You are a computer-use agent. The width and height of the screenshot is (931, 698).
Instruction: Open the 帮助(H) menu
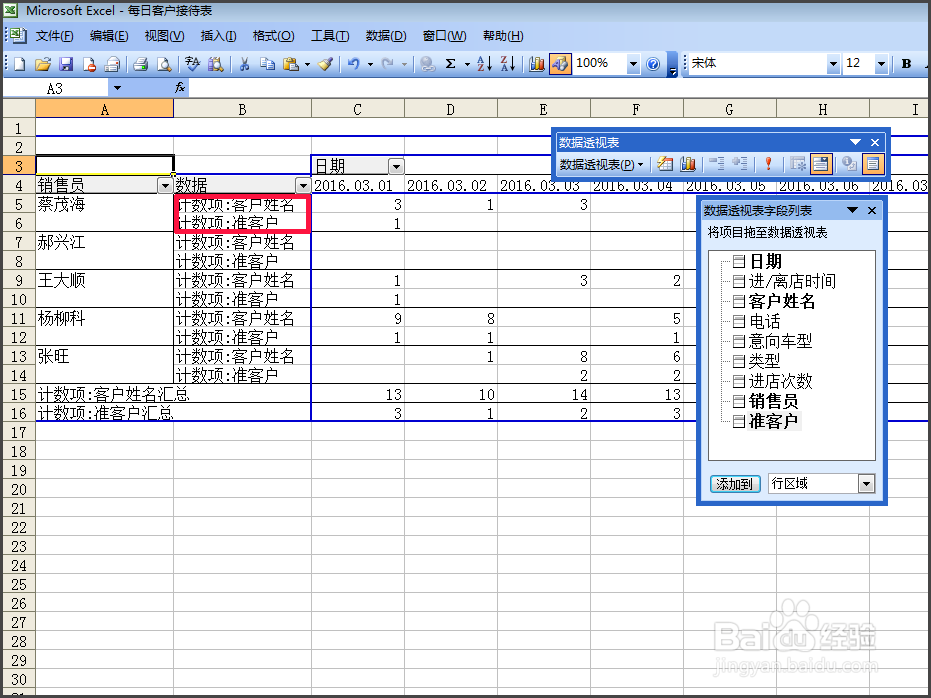(x=503, y=36)
